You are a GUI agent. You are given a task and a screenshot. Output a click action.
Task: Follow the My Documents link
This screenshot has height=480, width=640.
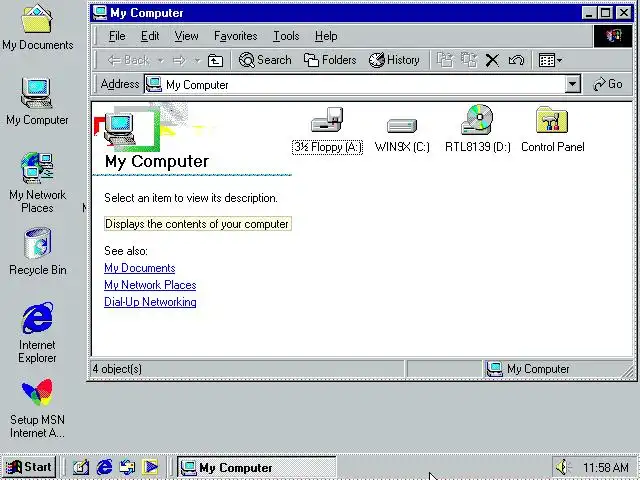[x=140, y=268]
